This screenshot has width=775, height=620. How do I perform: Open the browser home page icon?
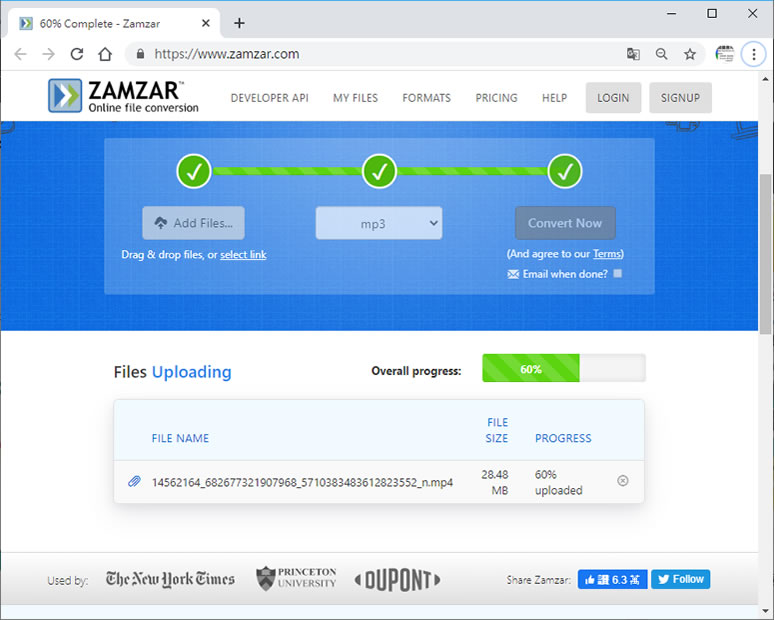click(105, 54)
